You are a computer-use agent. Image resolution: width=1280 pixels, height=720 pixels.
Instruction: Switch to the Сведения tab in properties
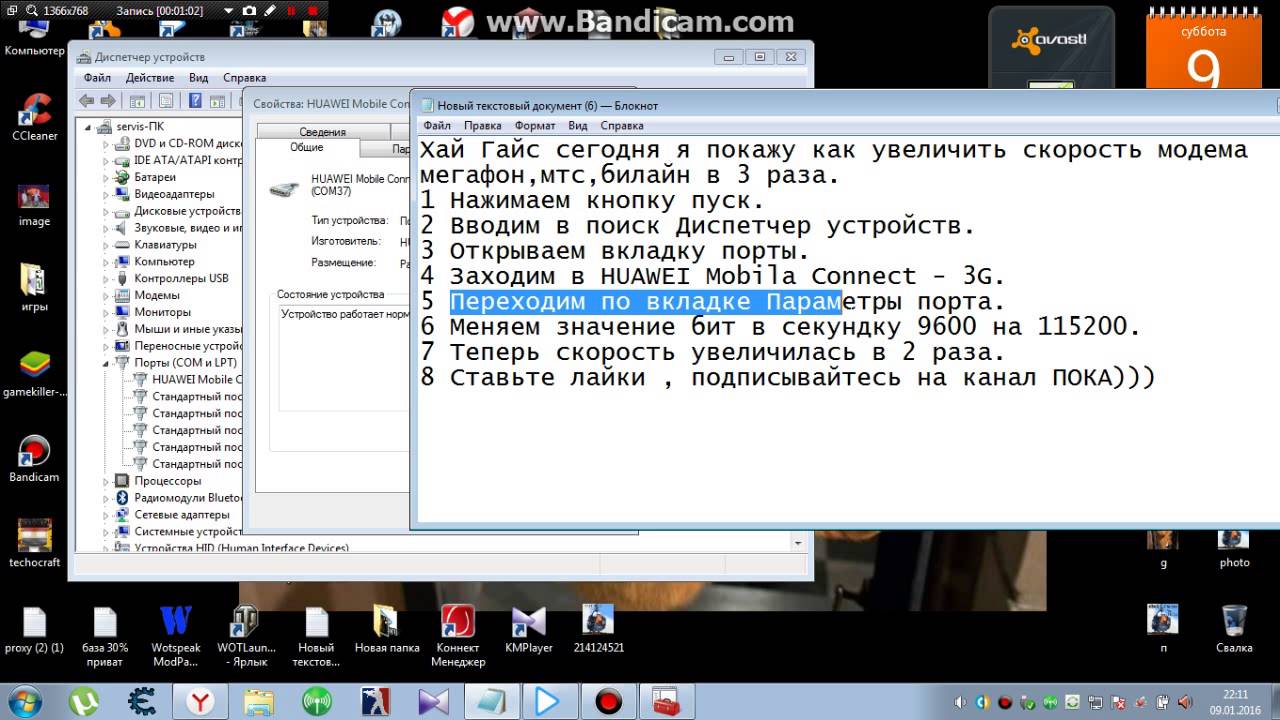(x=322, y=132)
